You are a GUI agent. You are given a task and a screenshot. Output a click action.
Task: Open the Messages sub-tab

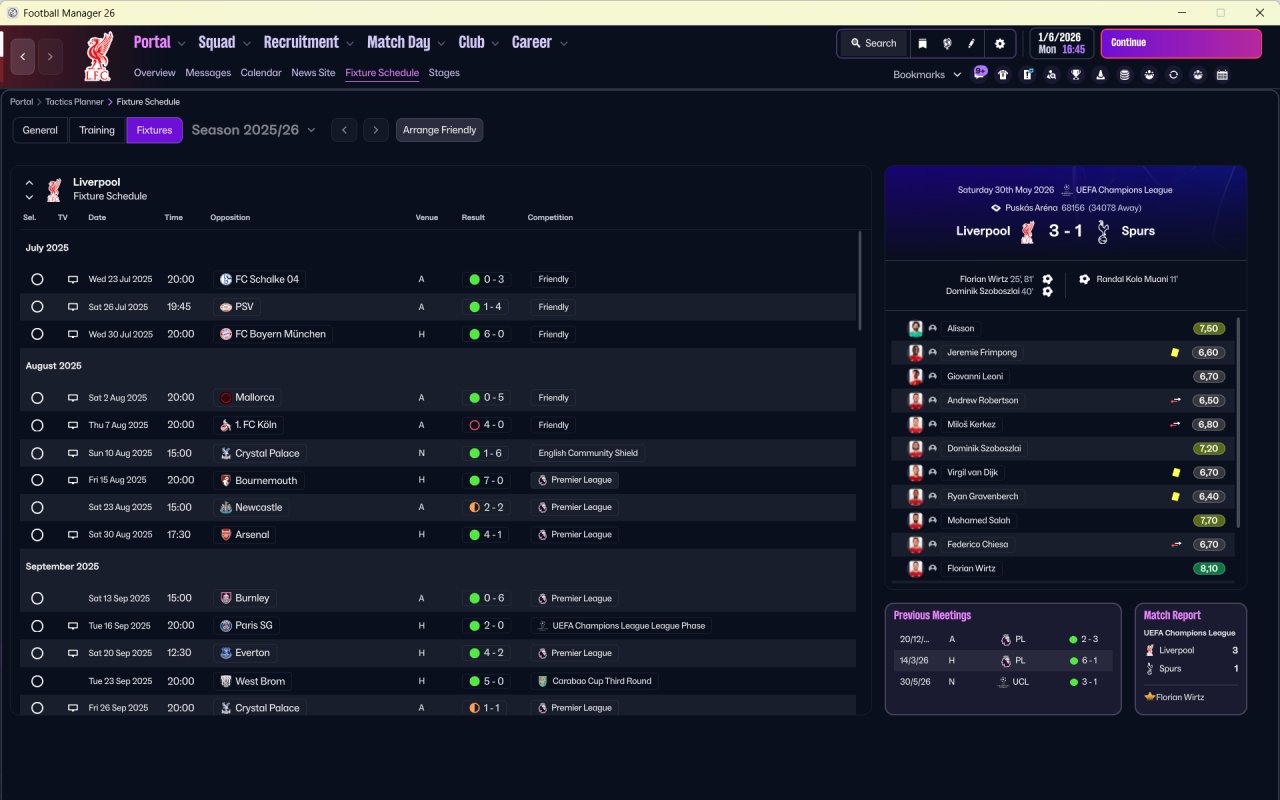(208, 73)
